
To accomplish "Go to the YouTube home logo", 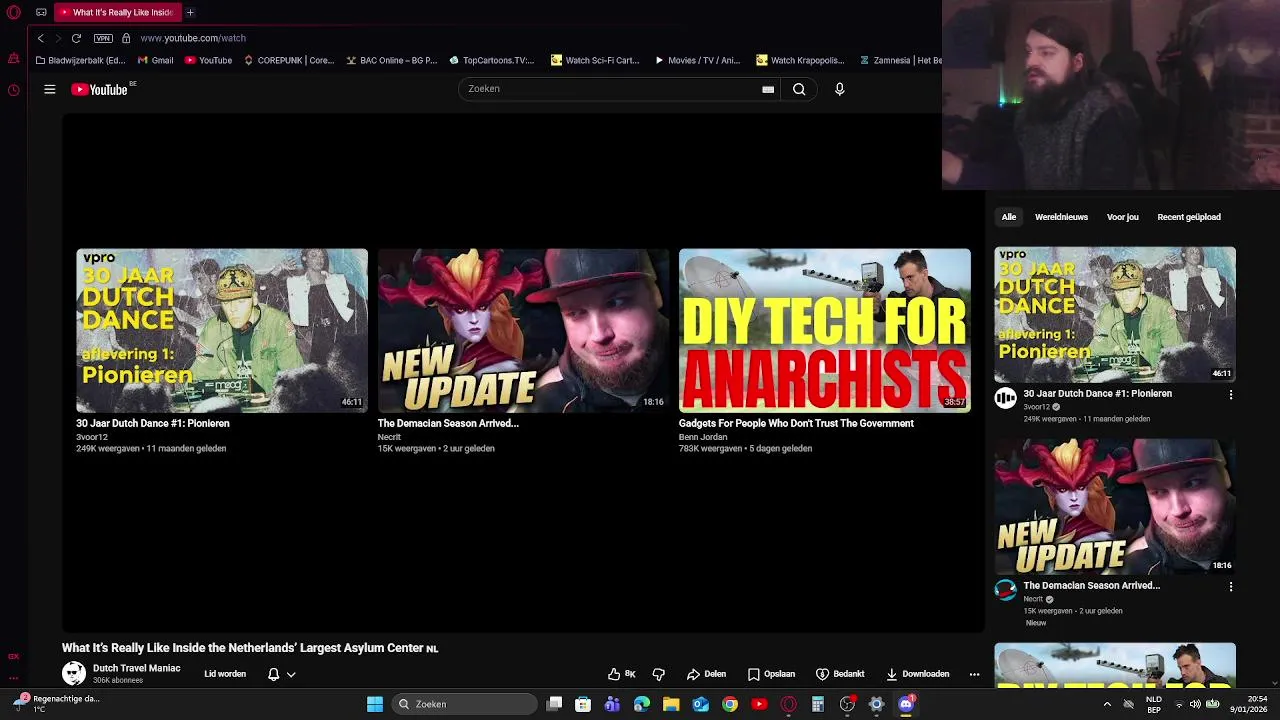I will tap(100, 89).
